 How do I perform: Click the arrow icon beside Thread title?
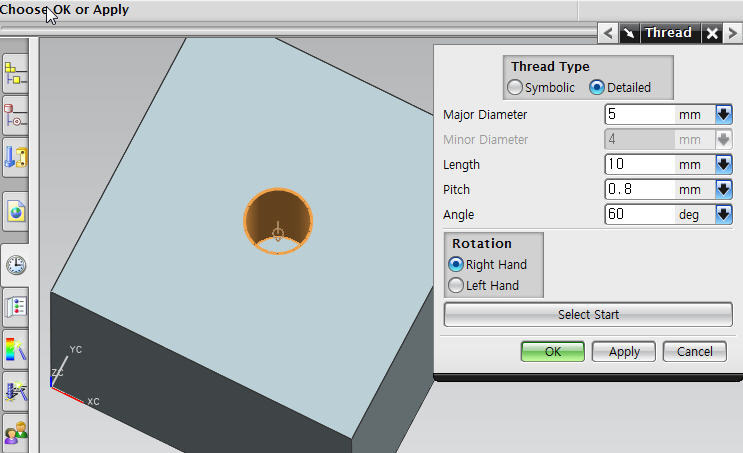628,33
